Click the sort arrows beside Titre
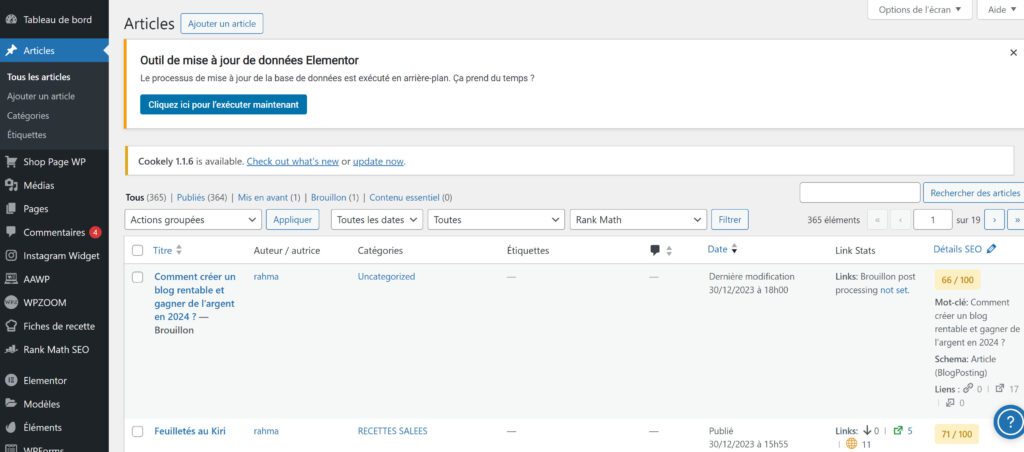 (179, 250)
